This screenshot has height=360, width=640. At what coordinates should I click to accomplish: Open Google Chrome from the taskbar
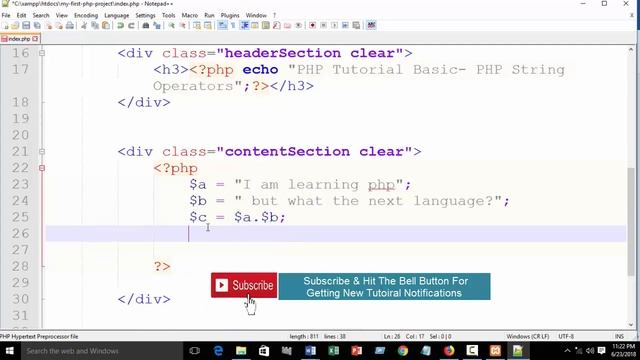(403, 351)
